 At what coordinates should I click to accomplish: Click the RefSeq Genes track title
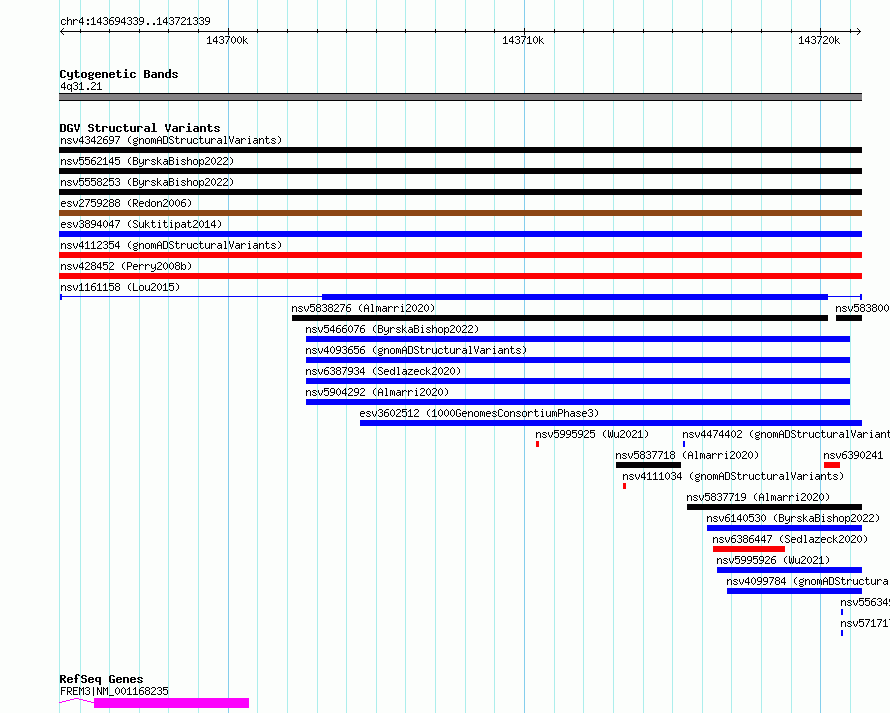101,679
